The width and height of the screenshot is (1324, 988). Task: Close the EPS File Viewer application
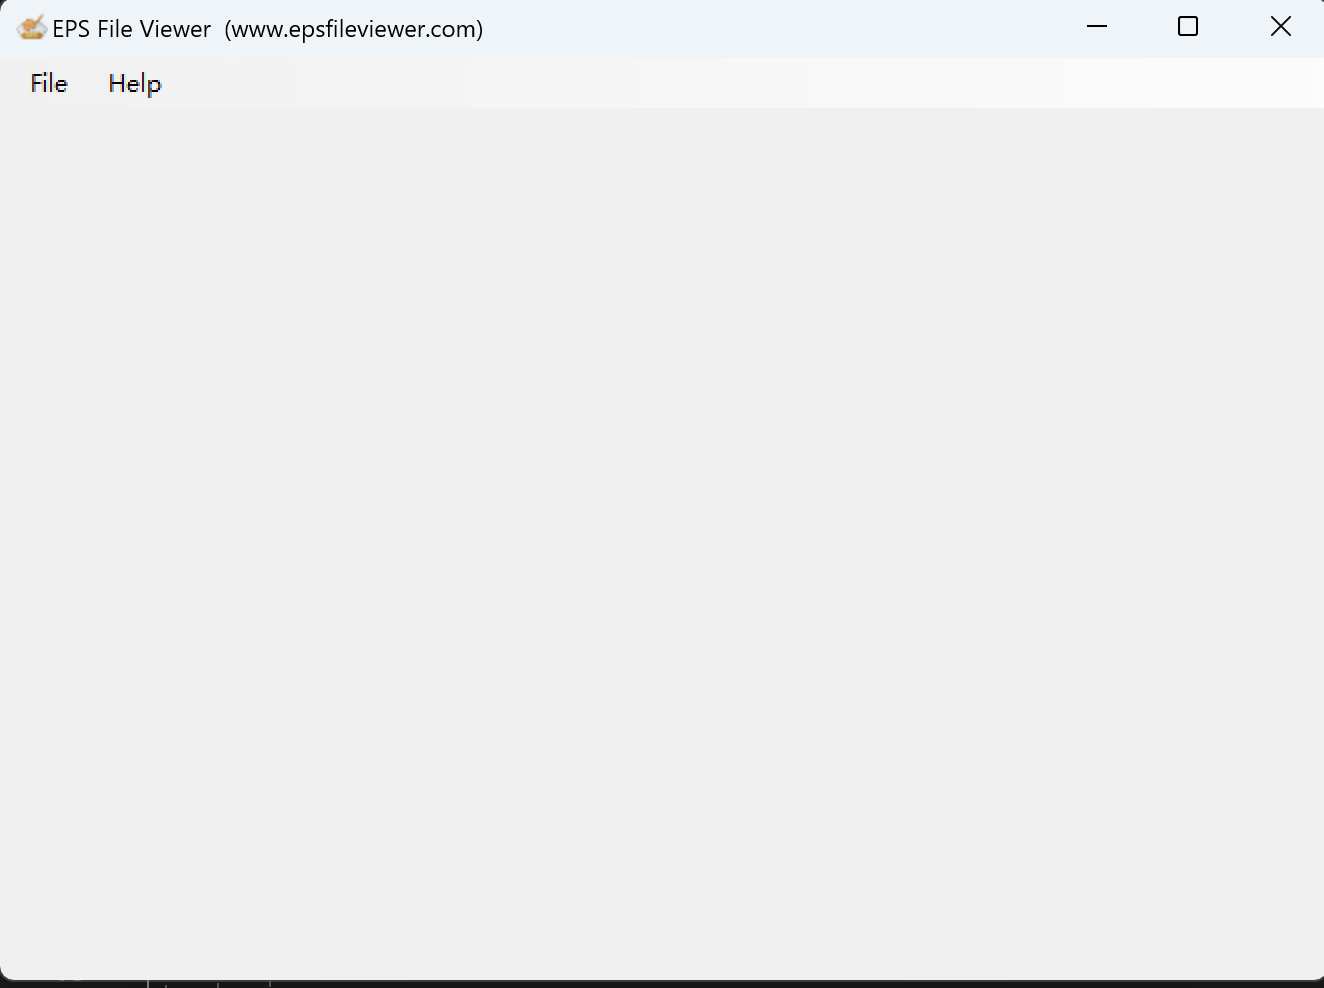tap(1281, 26)
